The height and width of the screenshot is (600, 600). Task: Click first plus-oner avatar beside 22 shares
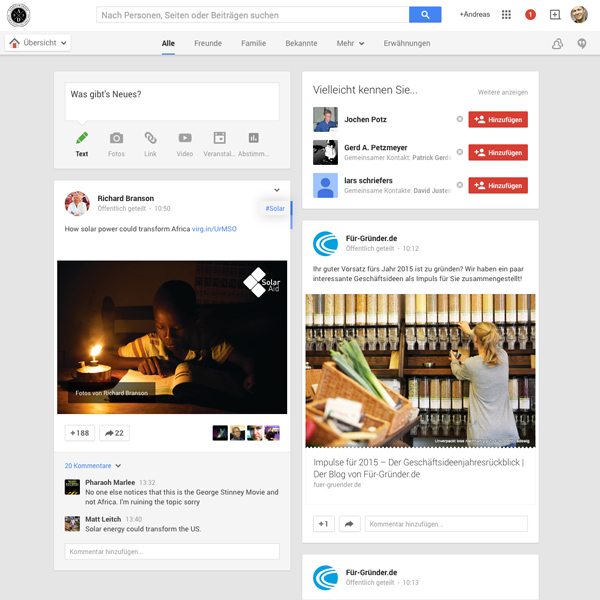pyautogui.click(x=220, y=433)
